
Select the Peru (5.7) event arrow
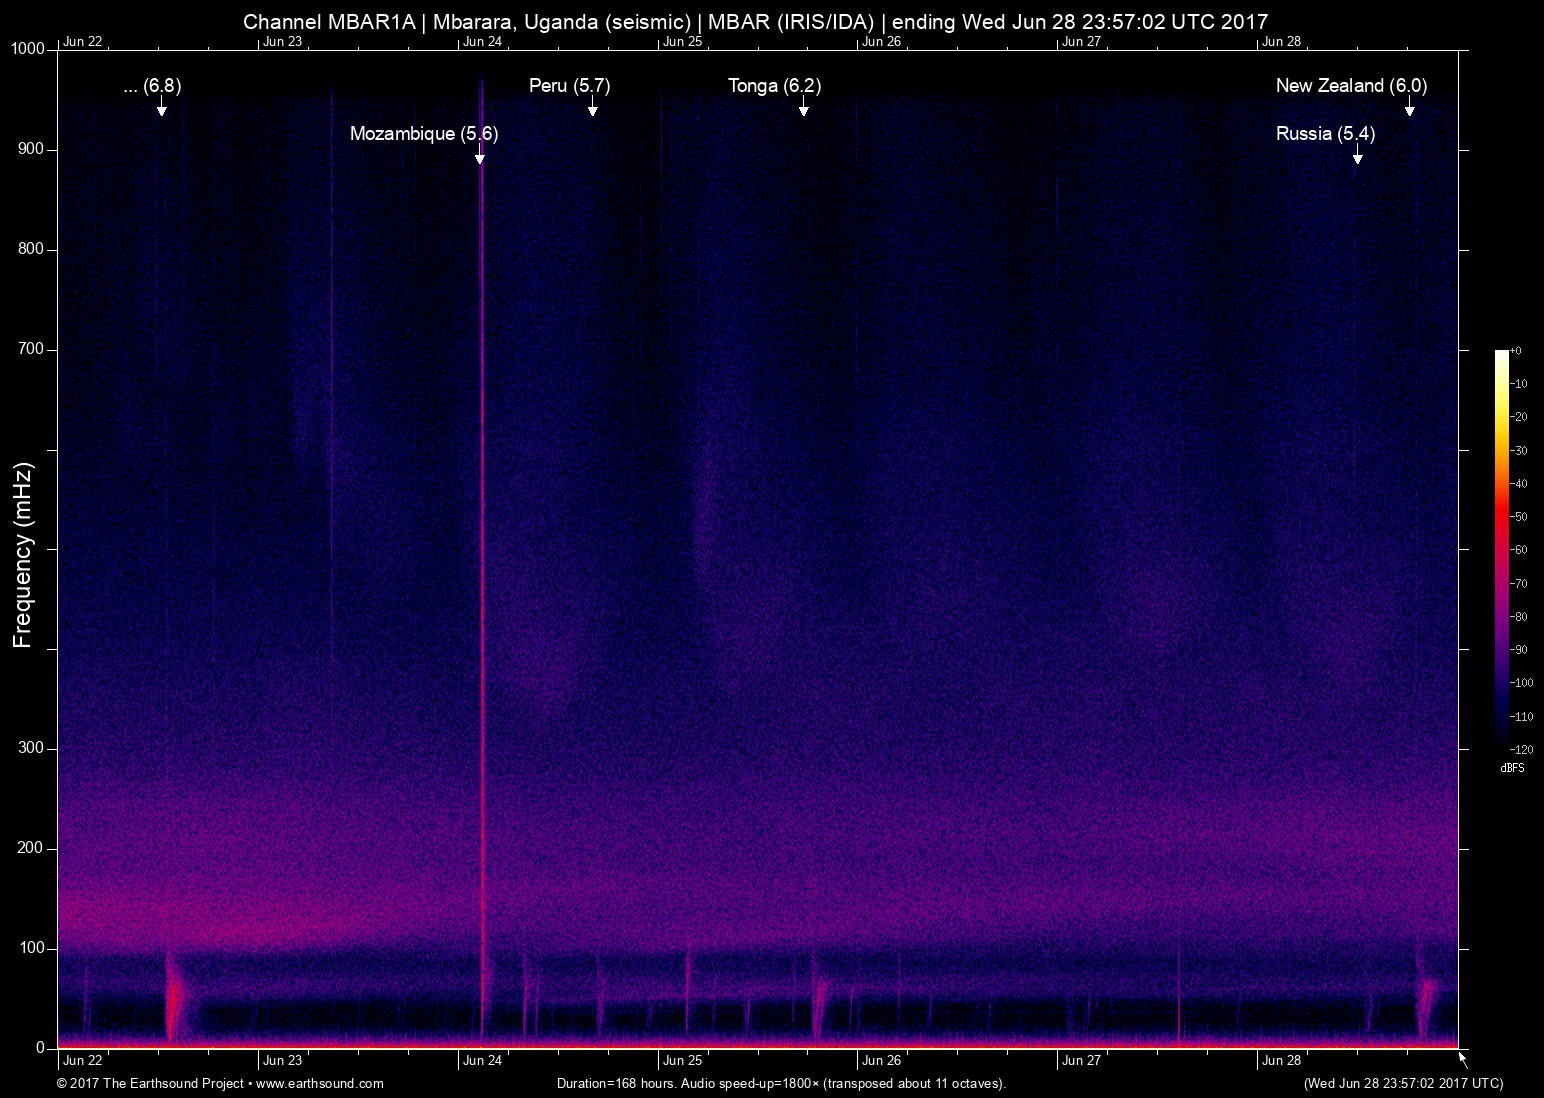(x=592, y=110)
